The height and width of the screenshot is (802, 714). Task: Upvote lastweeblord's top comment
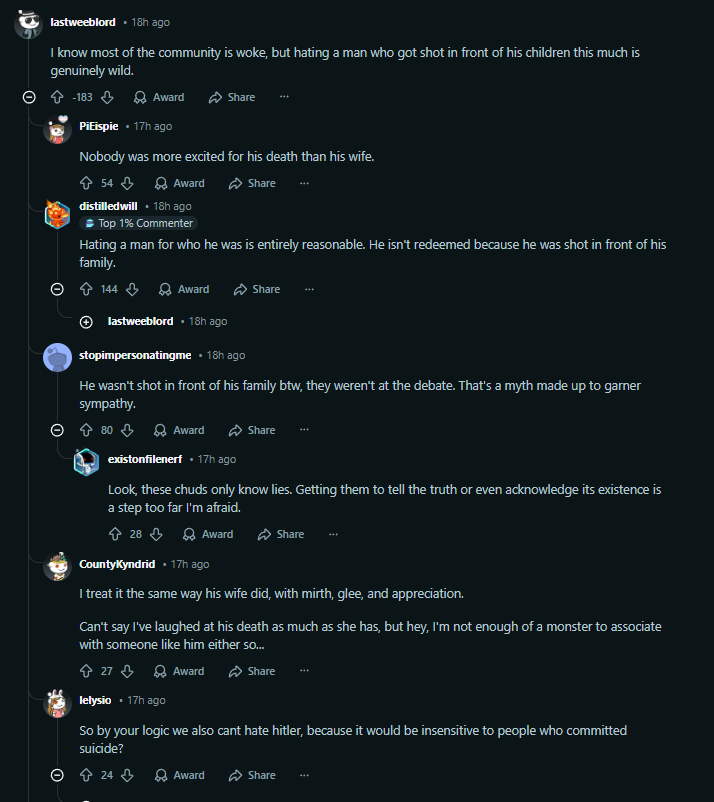point(57,97)
